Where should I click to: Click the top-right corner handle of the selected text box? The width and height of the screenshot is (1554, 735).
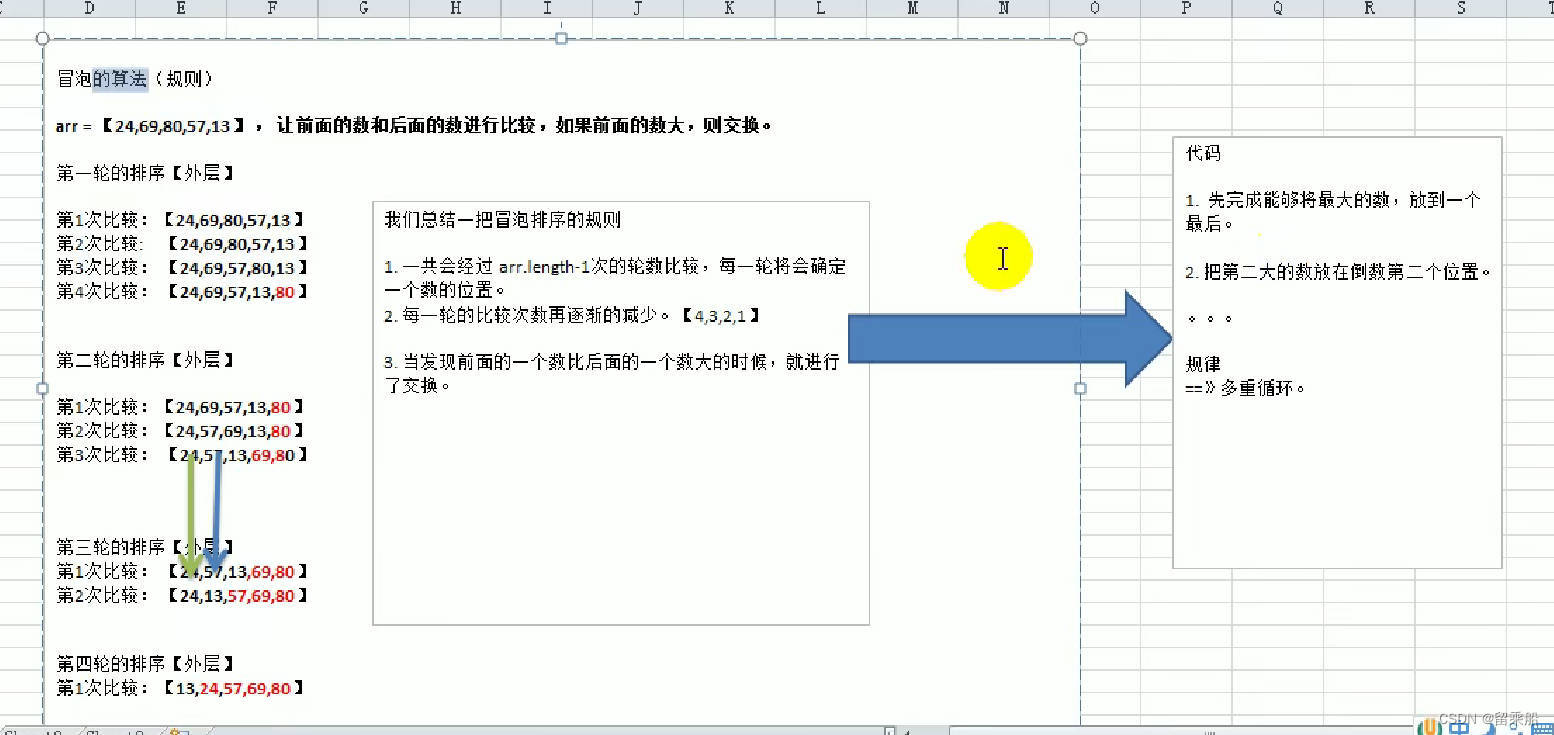(1080, 38)
